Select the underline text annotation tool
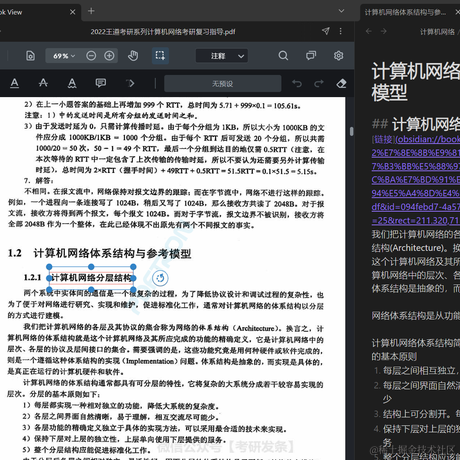Image resolution: width=460 pixels, height=460 pixels. pyautogui.click(x=15, y=83)
